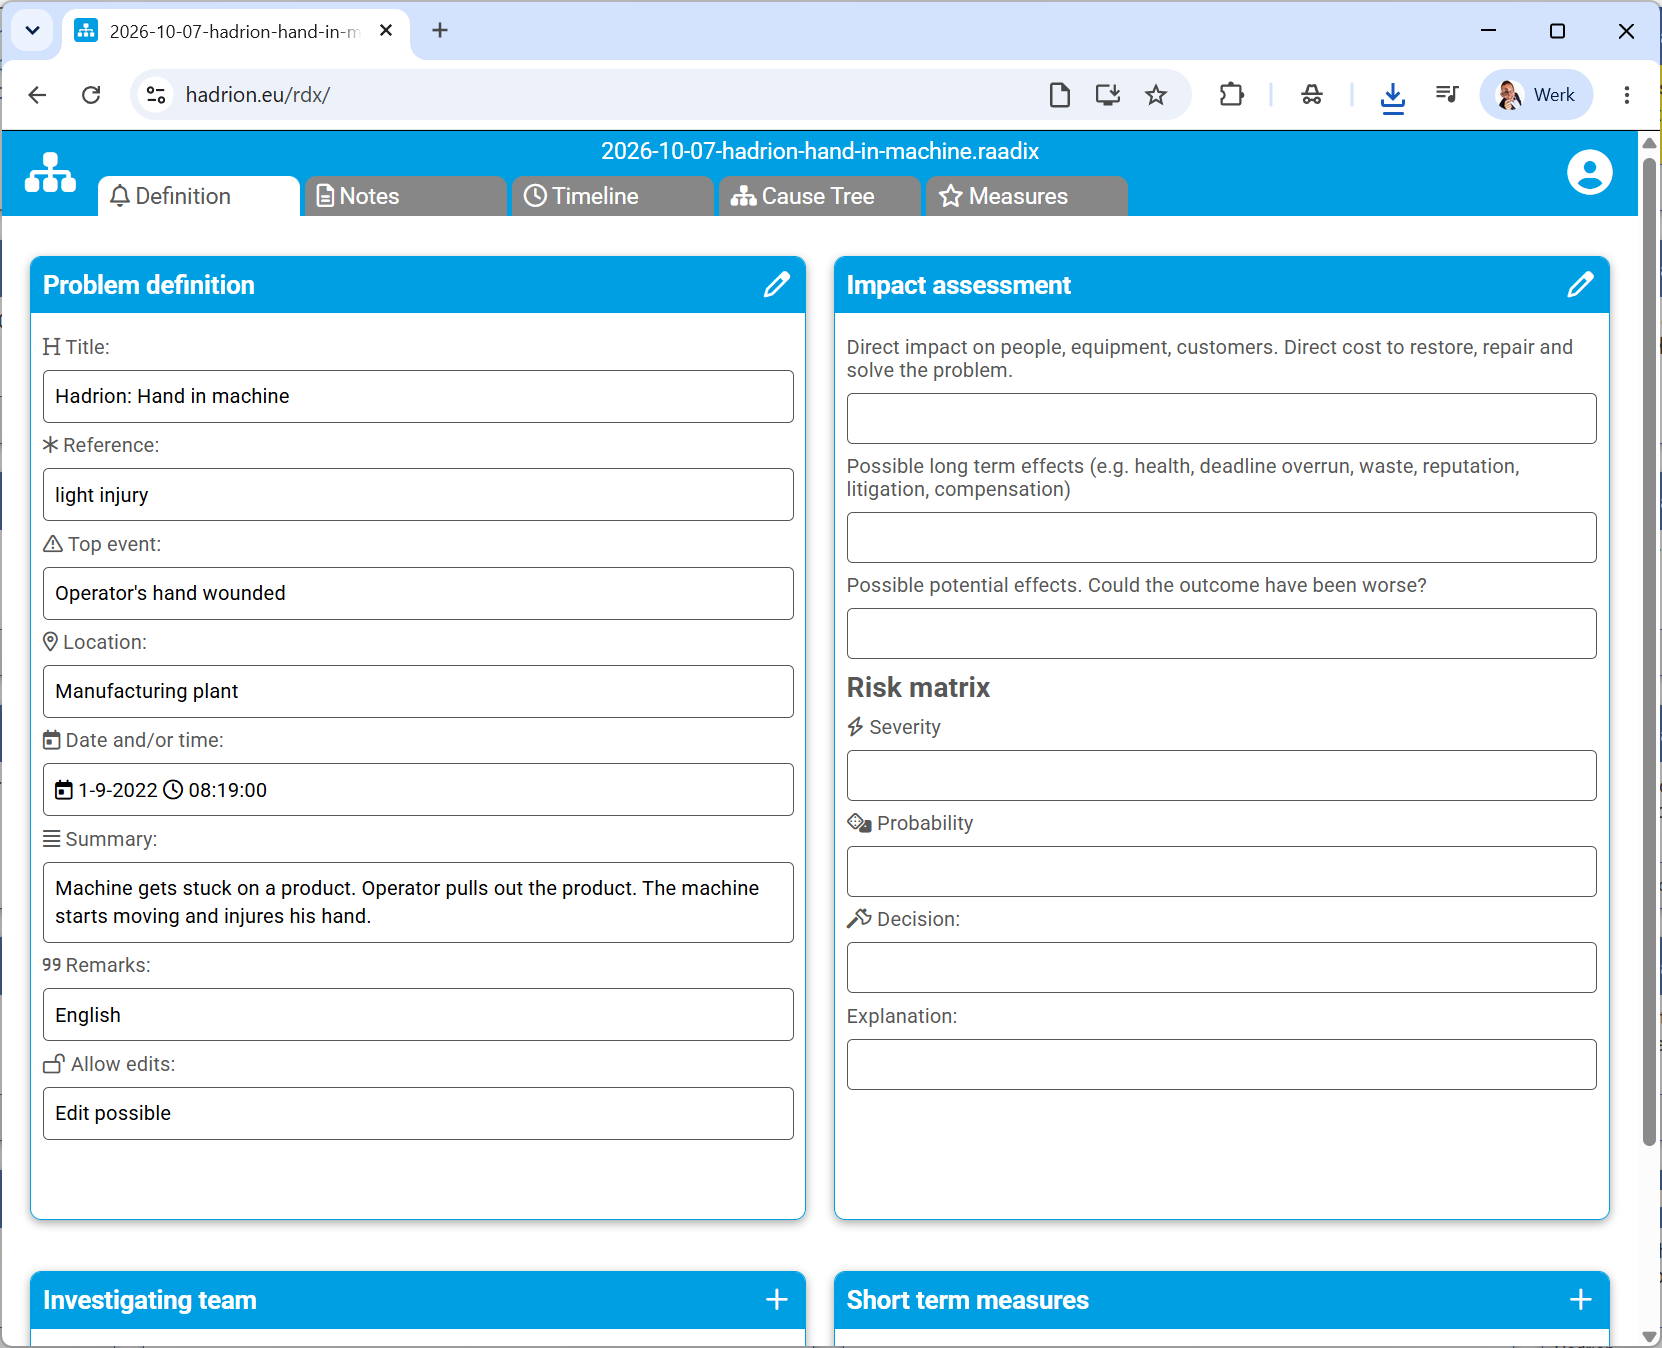Viewport: 1662px width, 1348px height.
Task: Close the hadrion-hand-in-machine browser tab
Action: [386, 31]
